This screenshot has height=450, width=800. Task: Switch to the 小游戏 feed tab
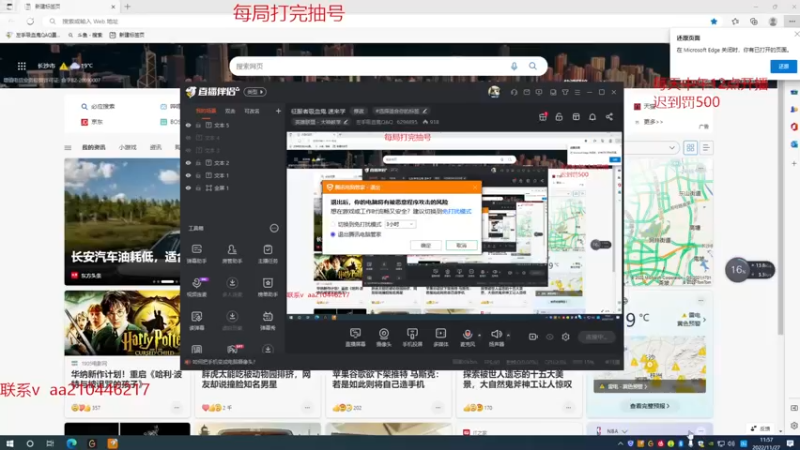128,147
